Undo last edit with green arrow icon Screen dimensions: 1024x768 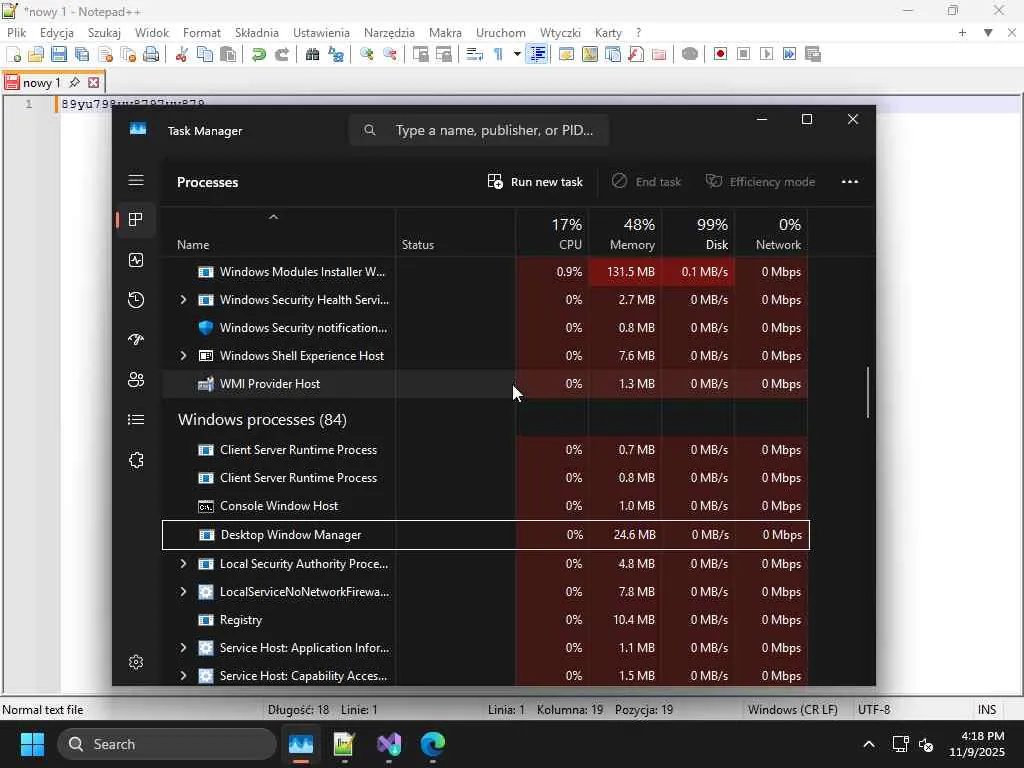[x=259, y=54]
